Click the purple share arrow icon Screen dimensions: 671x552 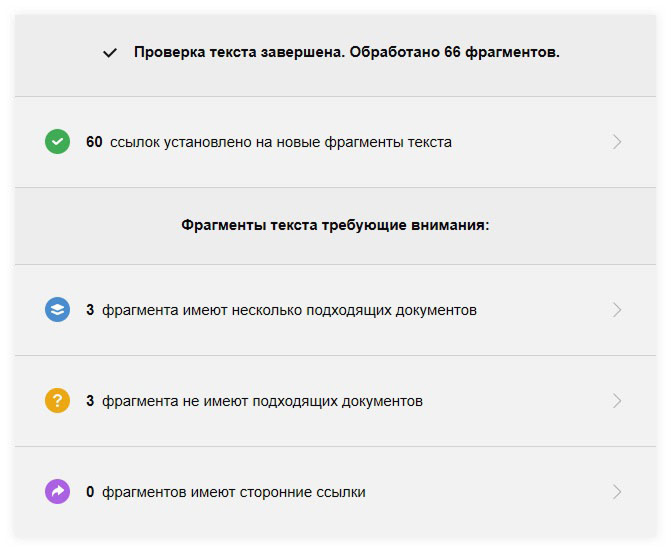tap(58, 492)
